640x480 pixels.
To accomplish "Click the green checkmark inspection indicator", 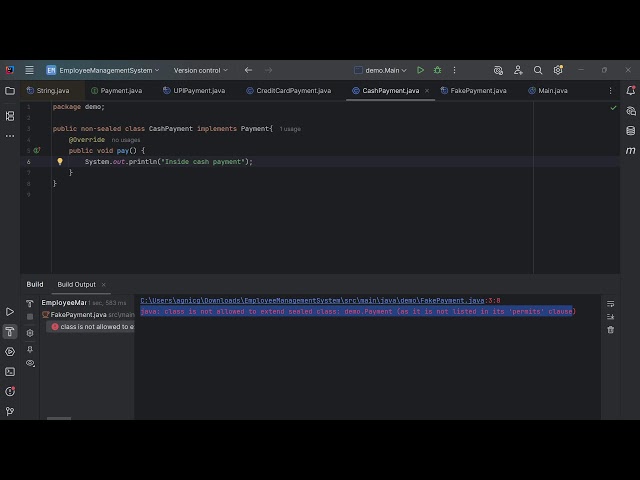I will pos(613,108).
